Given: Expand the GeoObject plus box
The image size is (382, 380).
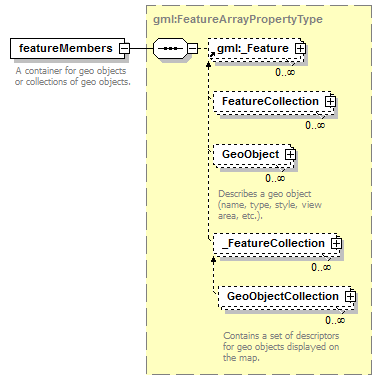Looking at the screenshot, I should point(290,154).
